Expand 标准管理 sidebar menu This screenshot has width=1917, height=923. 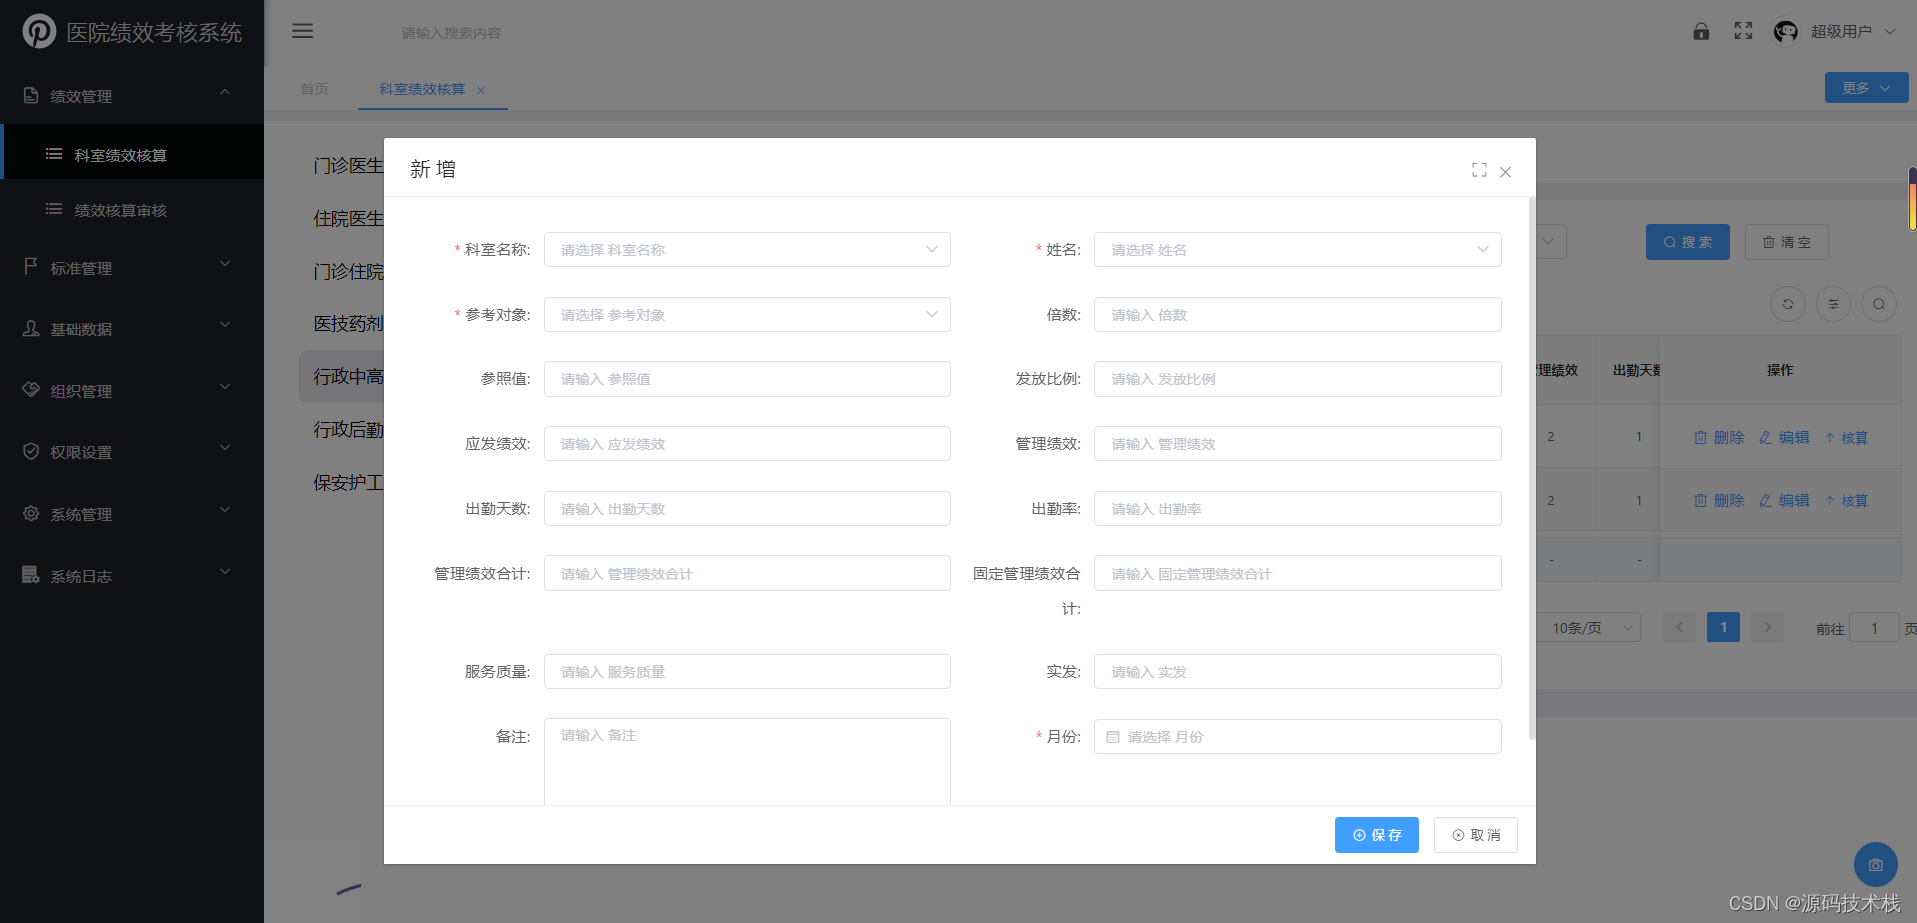point(132,267)
